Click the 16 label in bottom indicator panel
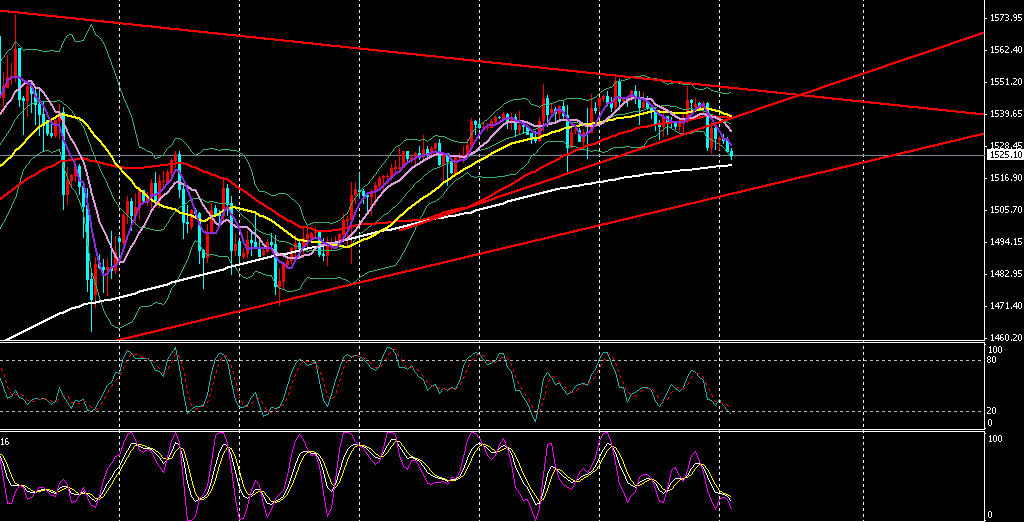1024x522 pixels. pos(6,441)
